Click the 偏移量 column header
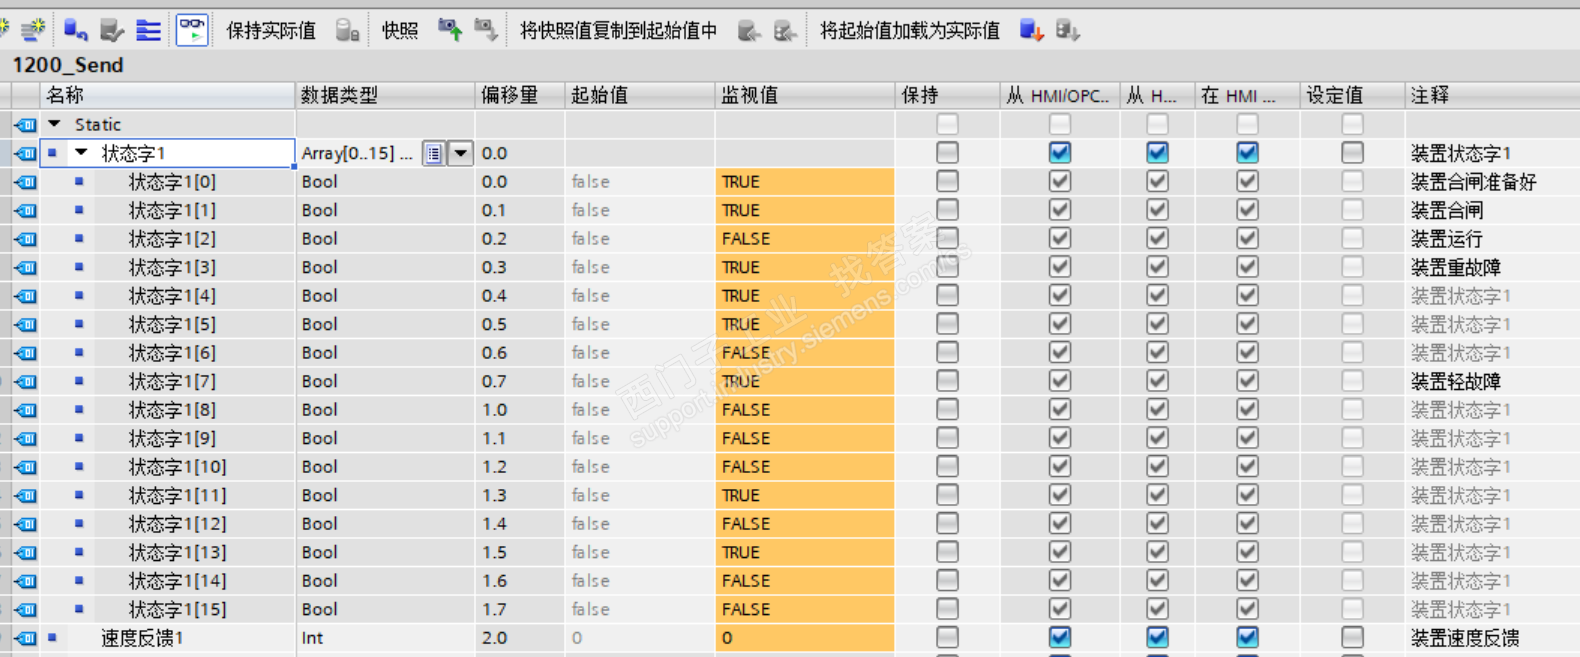This screenshot has height=657, width=1580. pos(520,95)
